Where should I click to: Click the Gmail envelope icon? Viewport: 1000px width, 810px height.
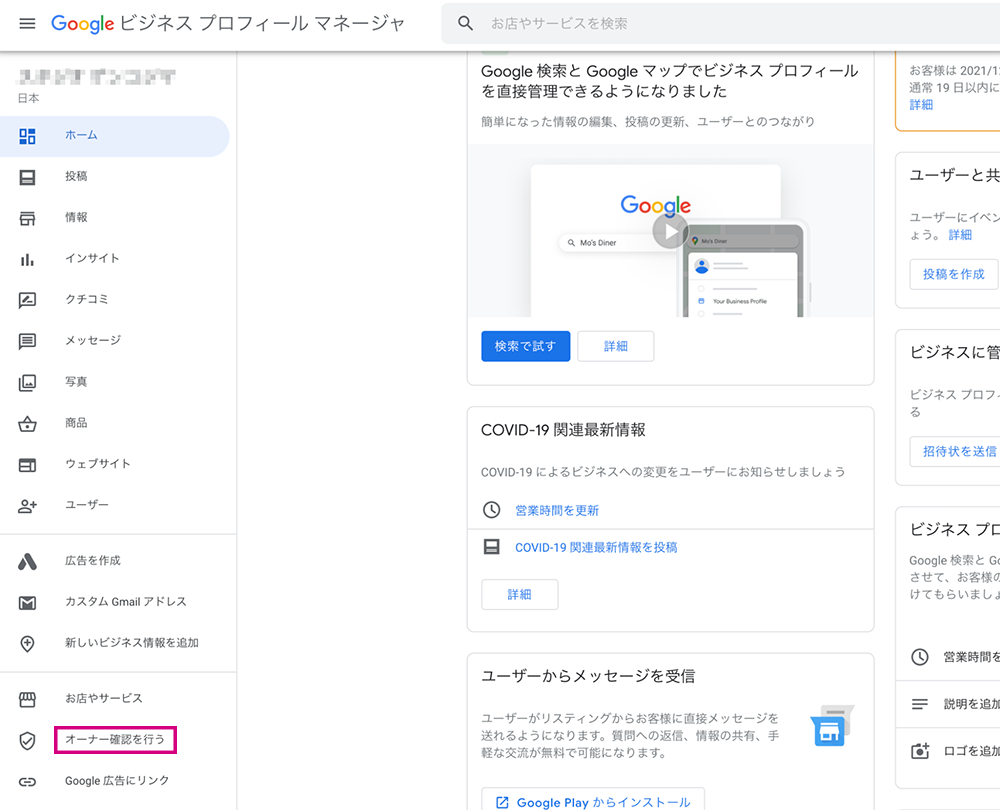click(27, 603)
